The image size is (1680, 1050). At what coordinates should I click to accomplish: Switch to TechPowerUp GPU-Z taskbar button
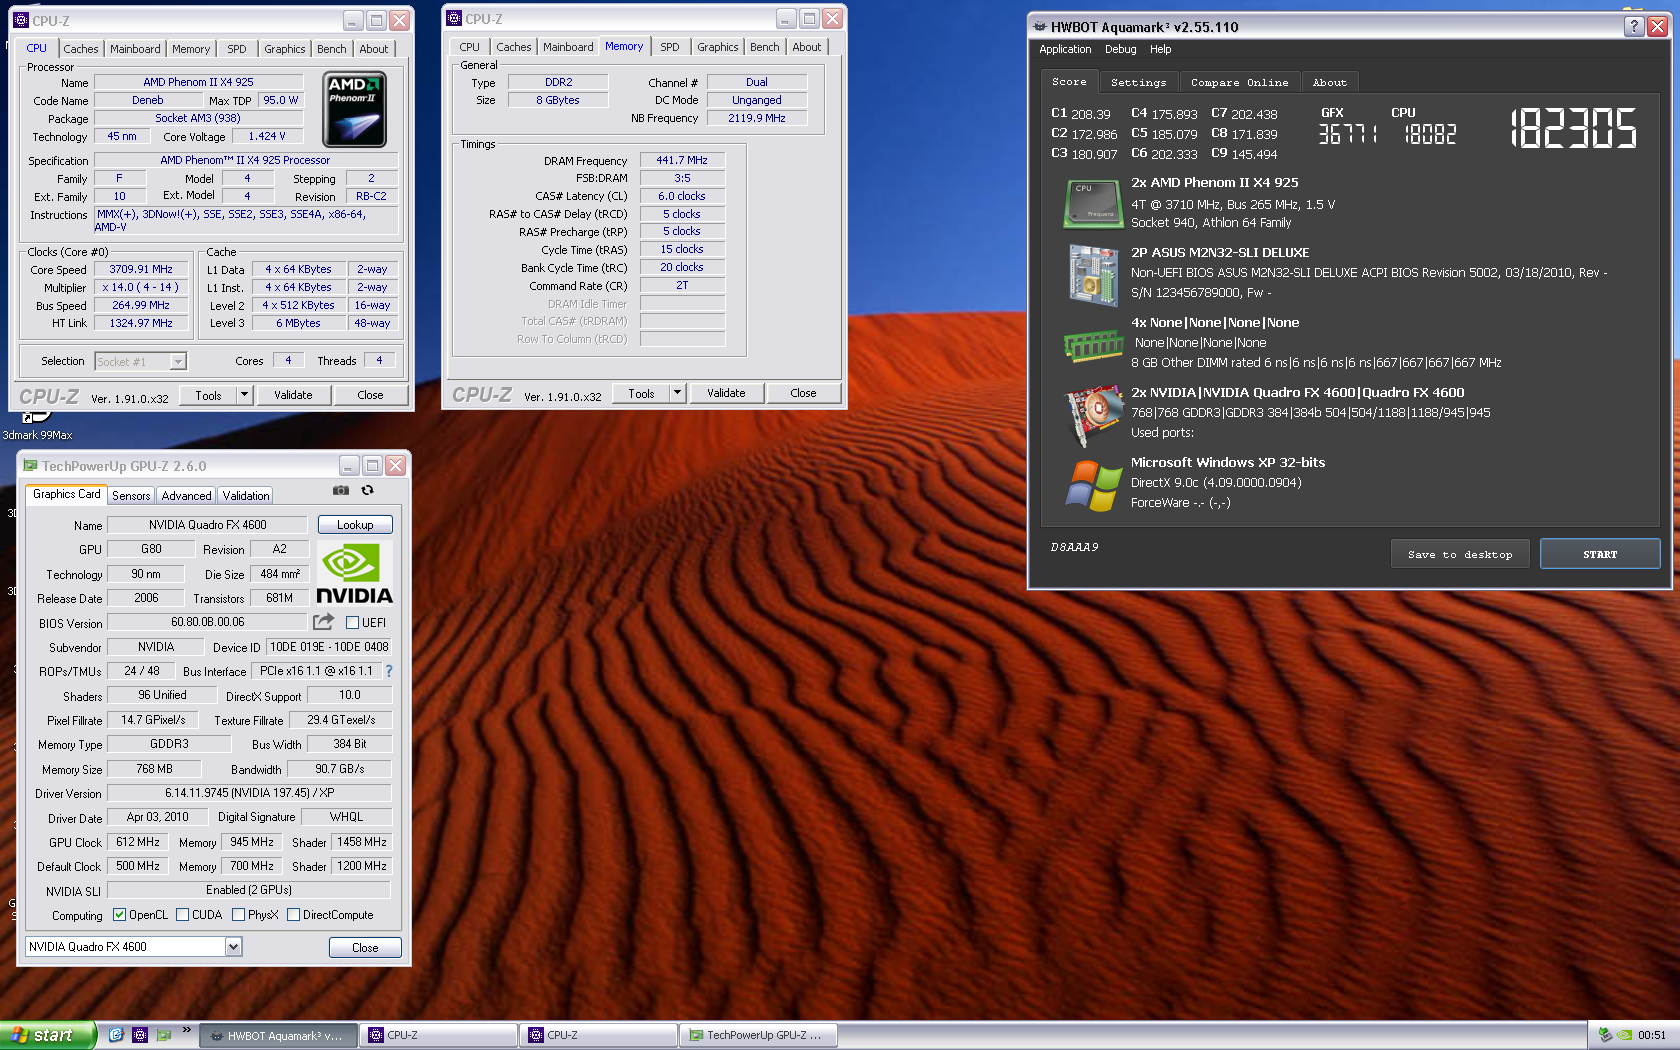[x=758, y=1035]
